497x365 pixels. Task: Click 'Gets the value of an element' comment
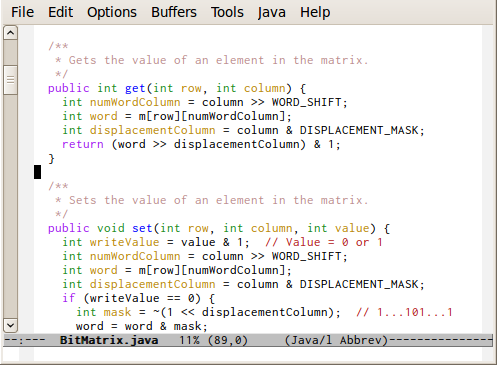tap(166, 60)
